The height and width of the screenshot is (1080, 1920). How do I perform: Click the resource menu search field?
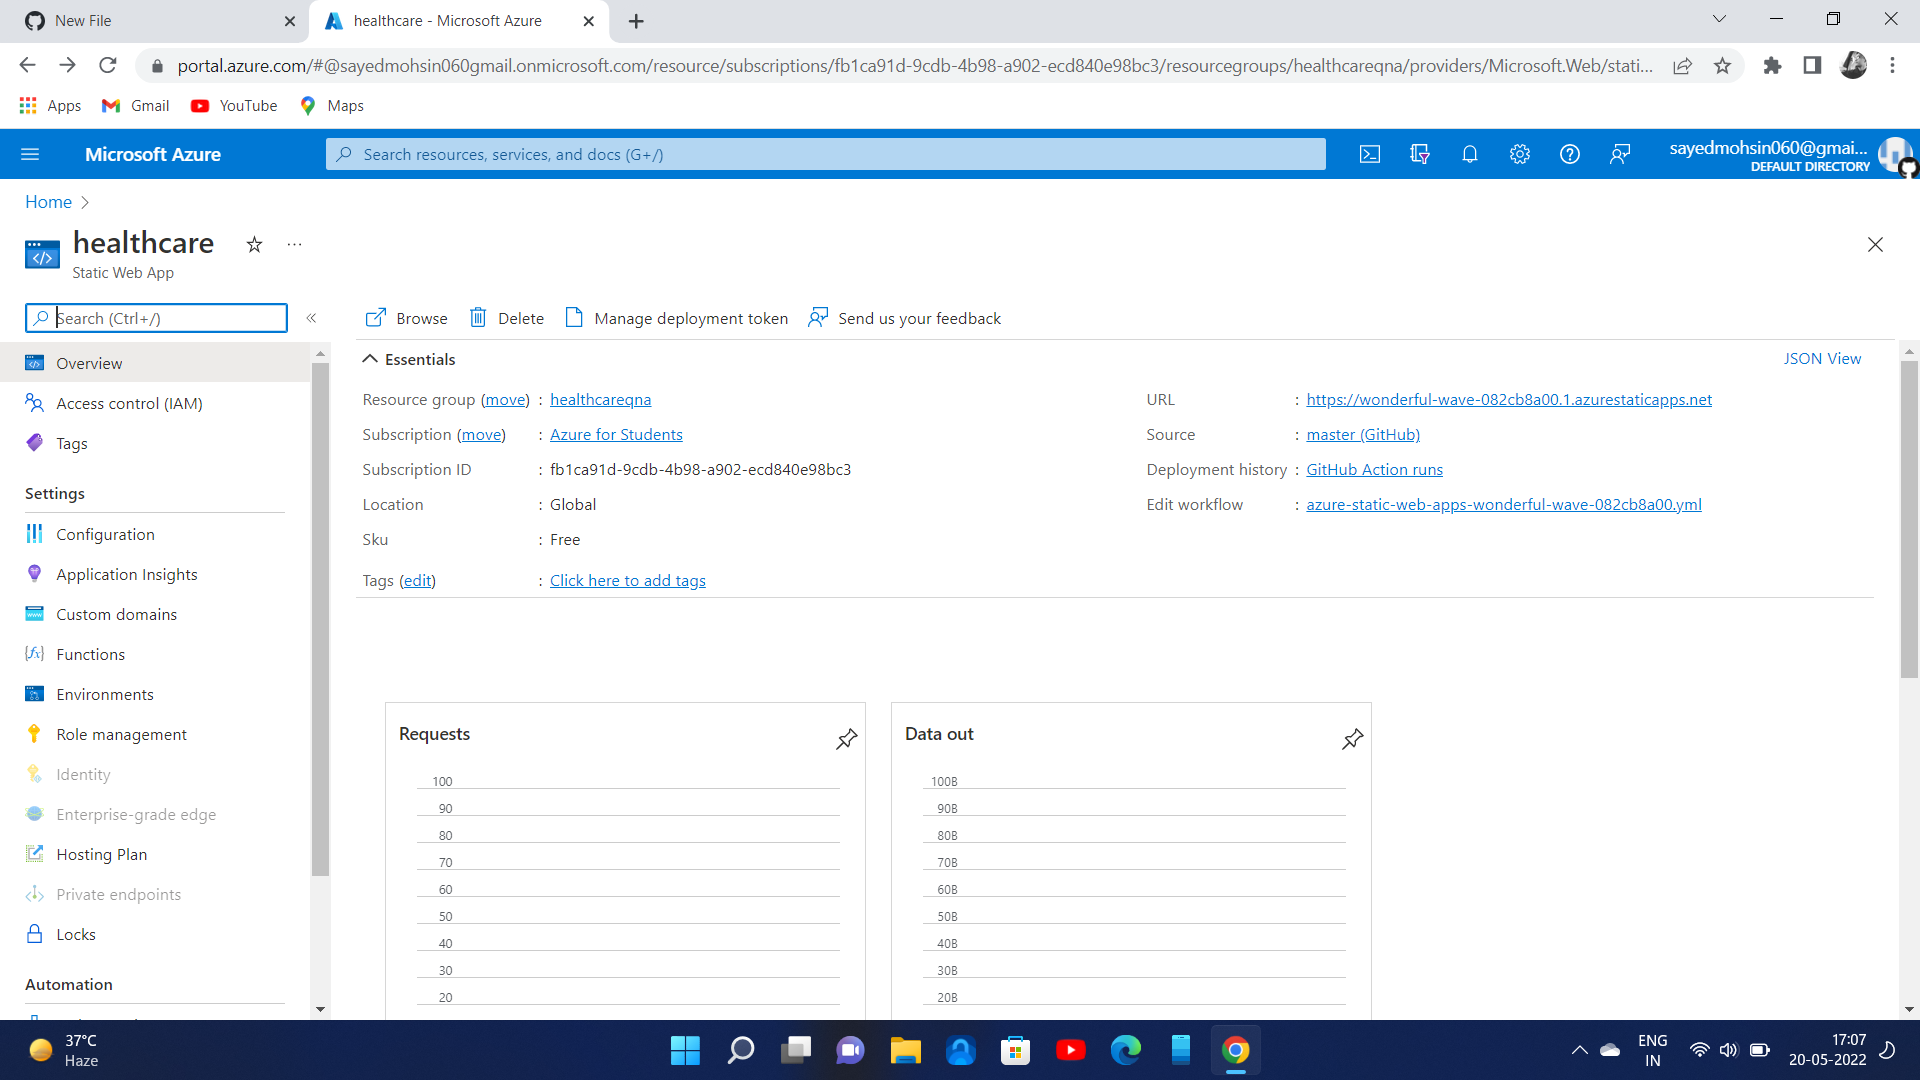(156, 318)
